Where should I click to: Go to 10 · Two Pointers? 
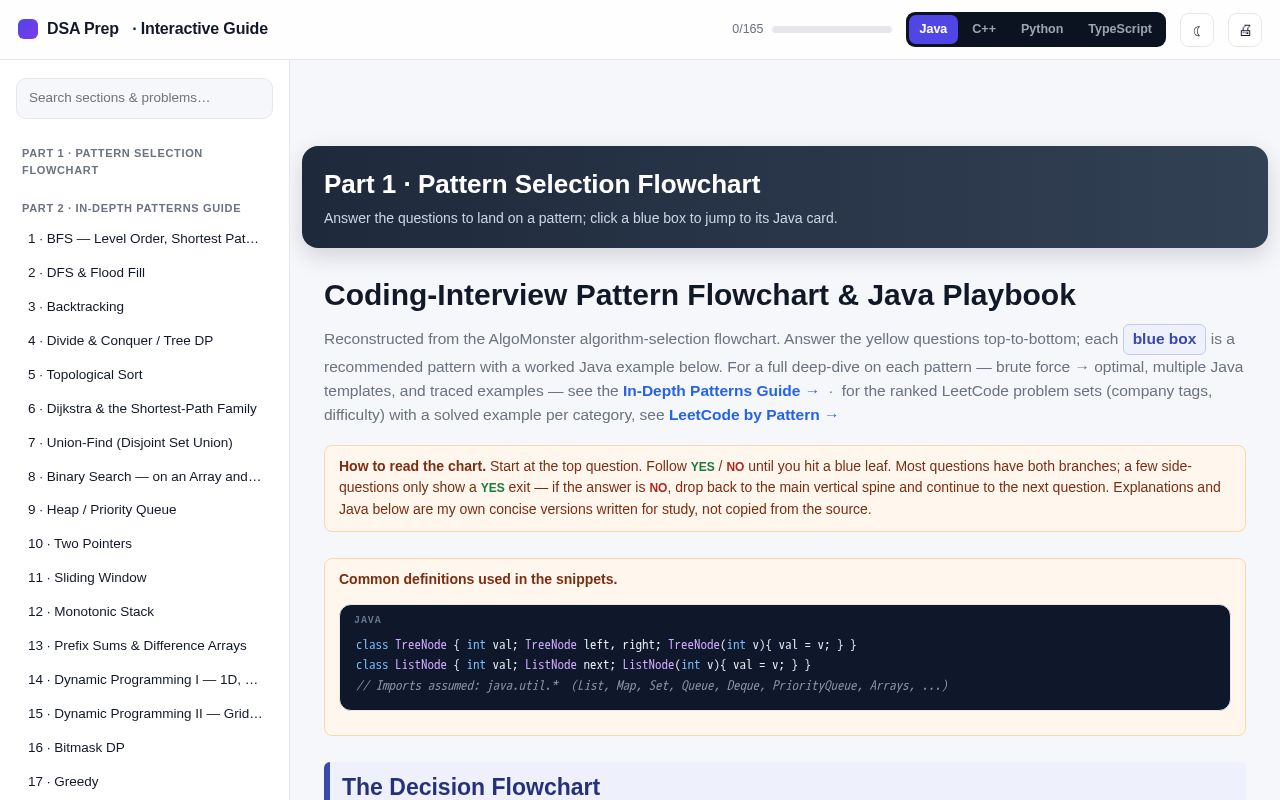pyautogui.click(x=144, y=544)
